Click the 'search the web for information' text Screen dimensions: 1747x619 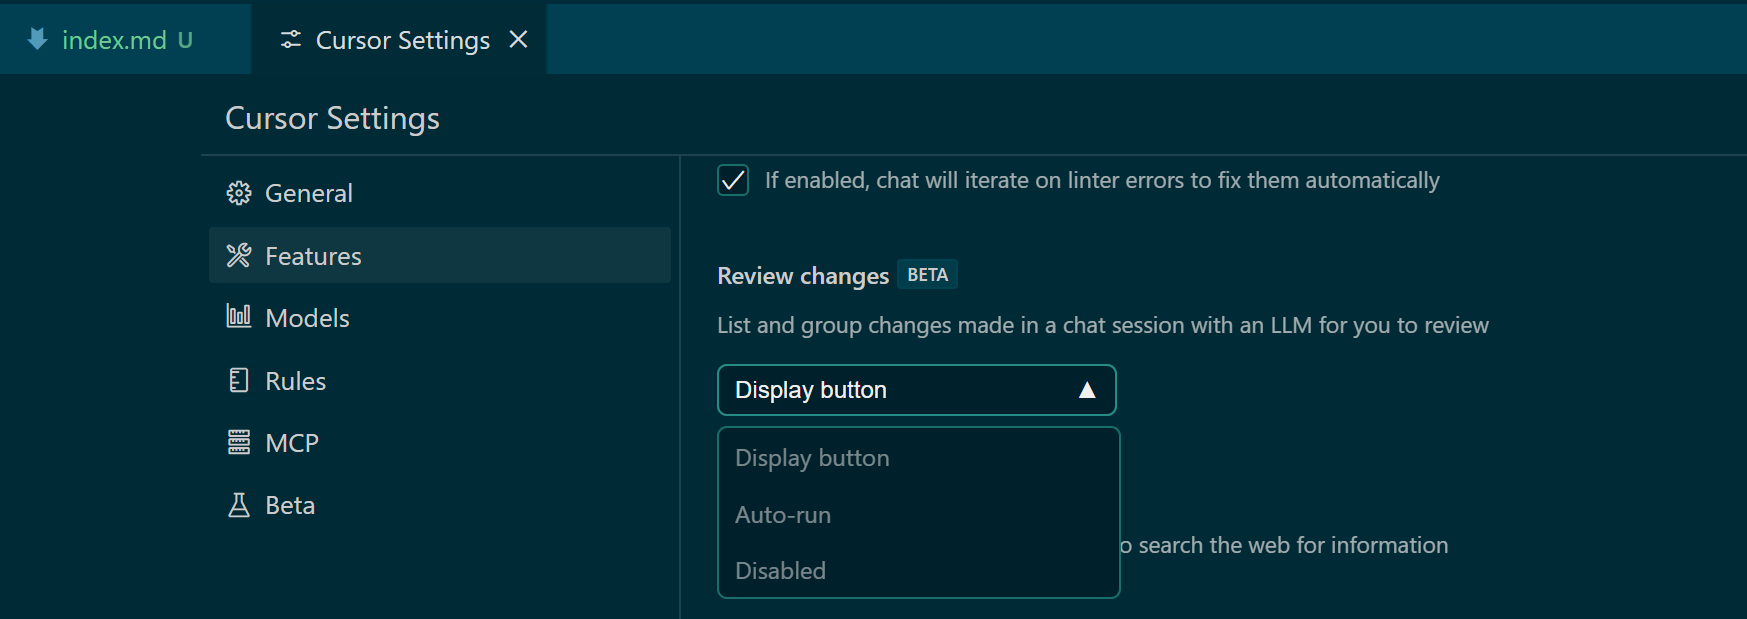pos(1293,545)
